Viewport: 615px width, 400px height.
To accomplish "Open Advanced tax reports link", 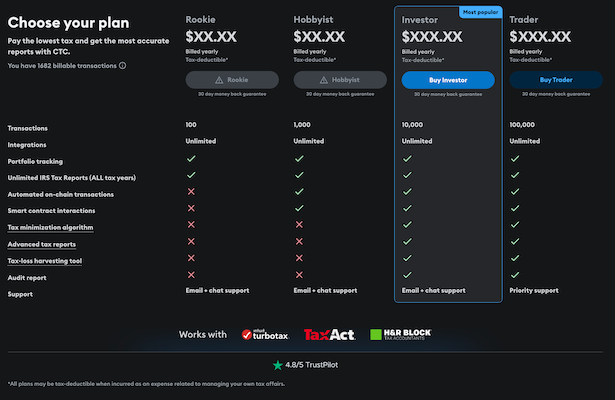I will 42,244.
